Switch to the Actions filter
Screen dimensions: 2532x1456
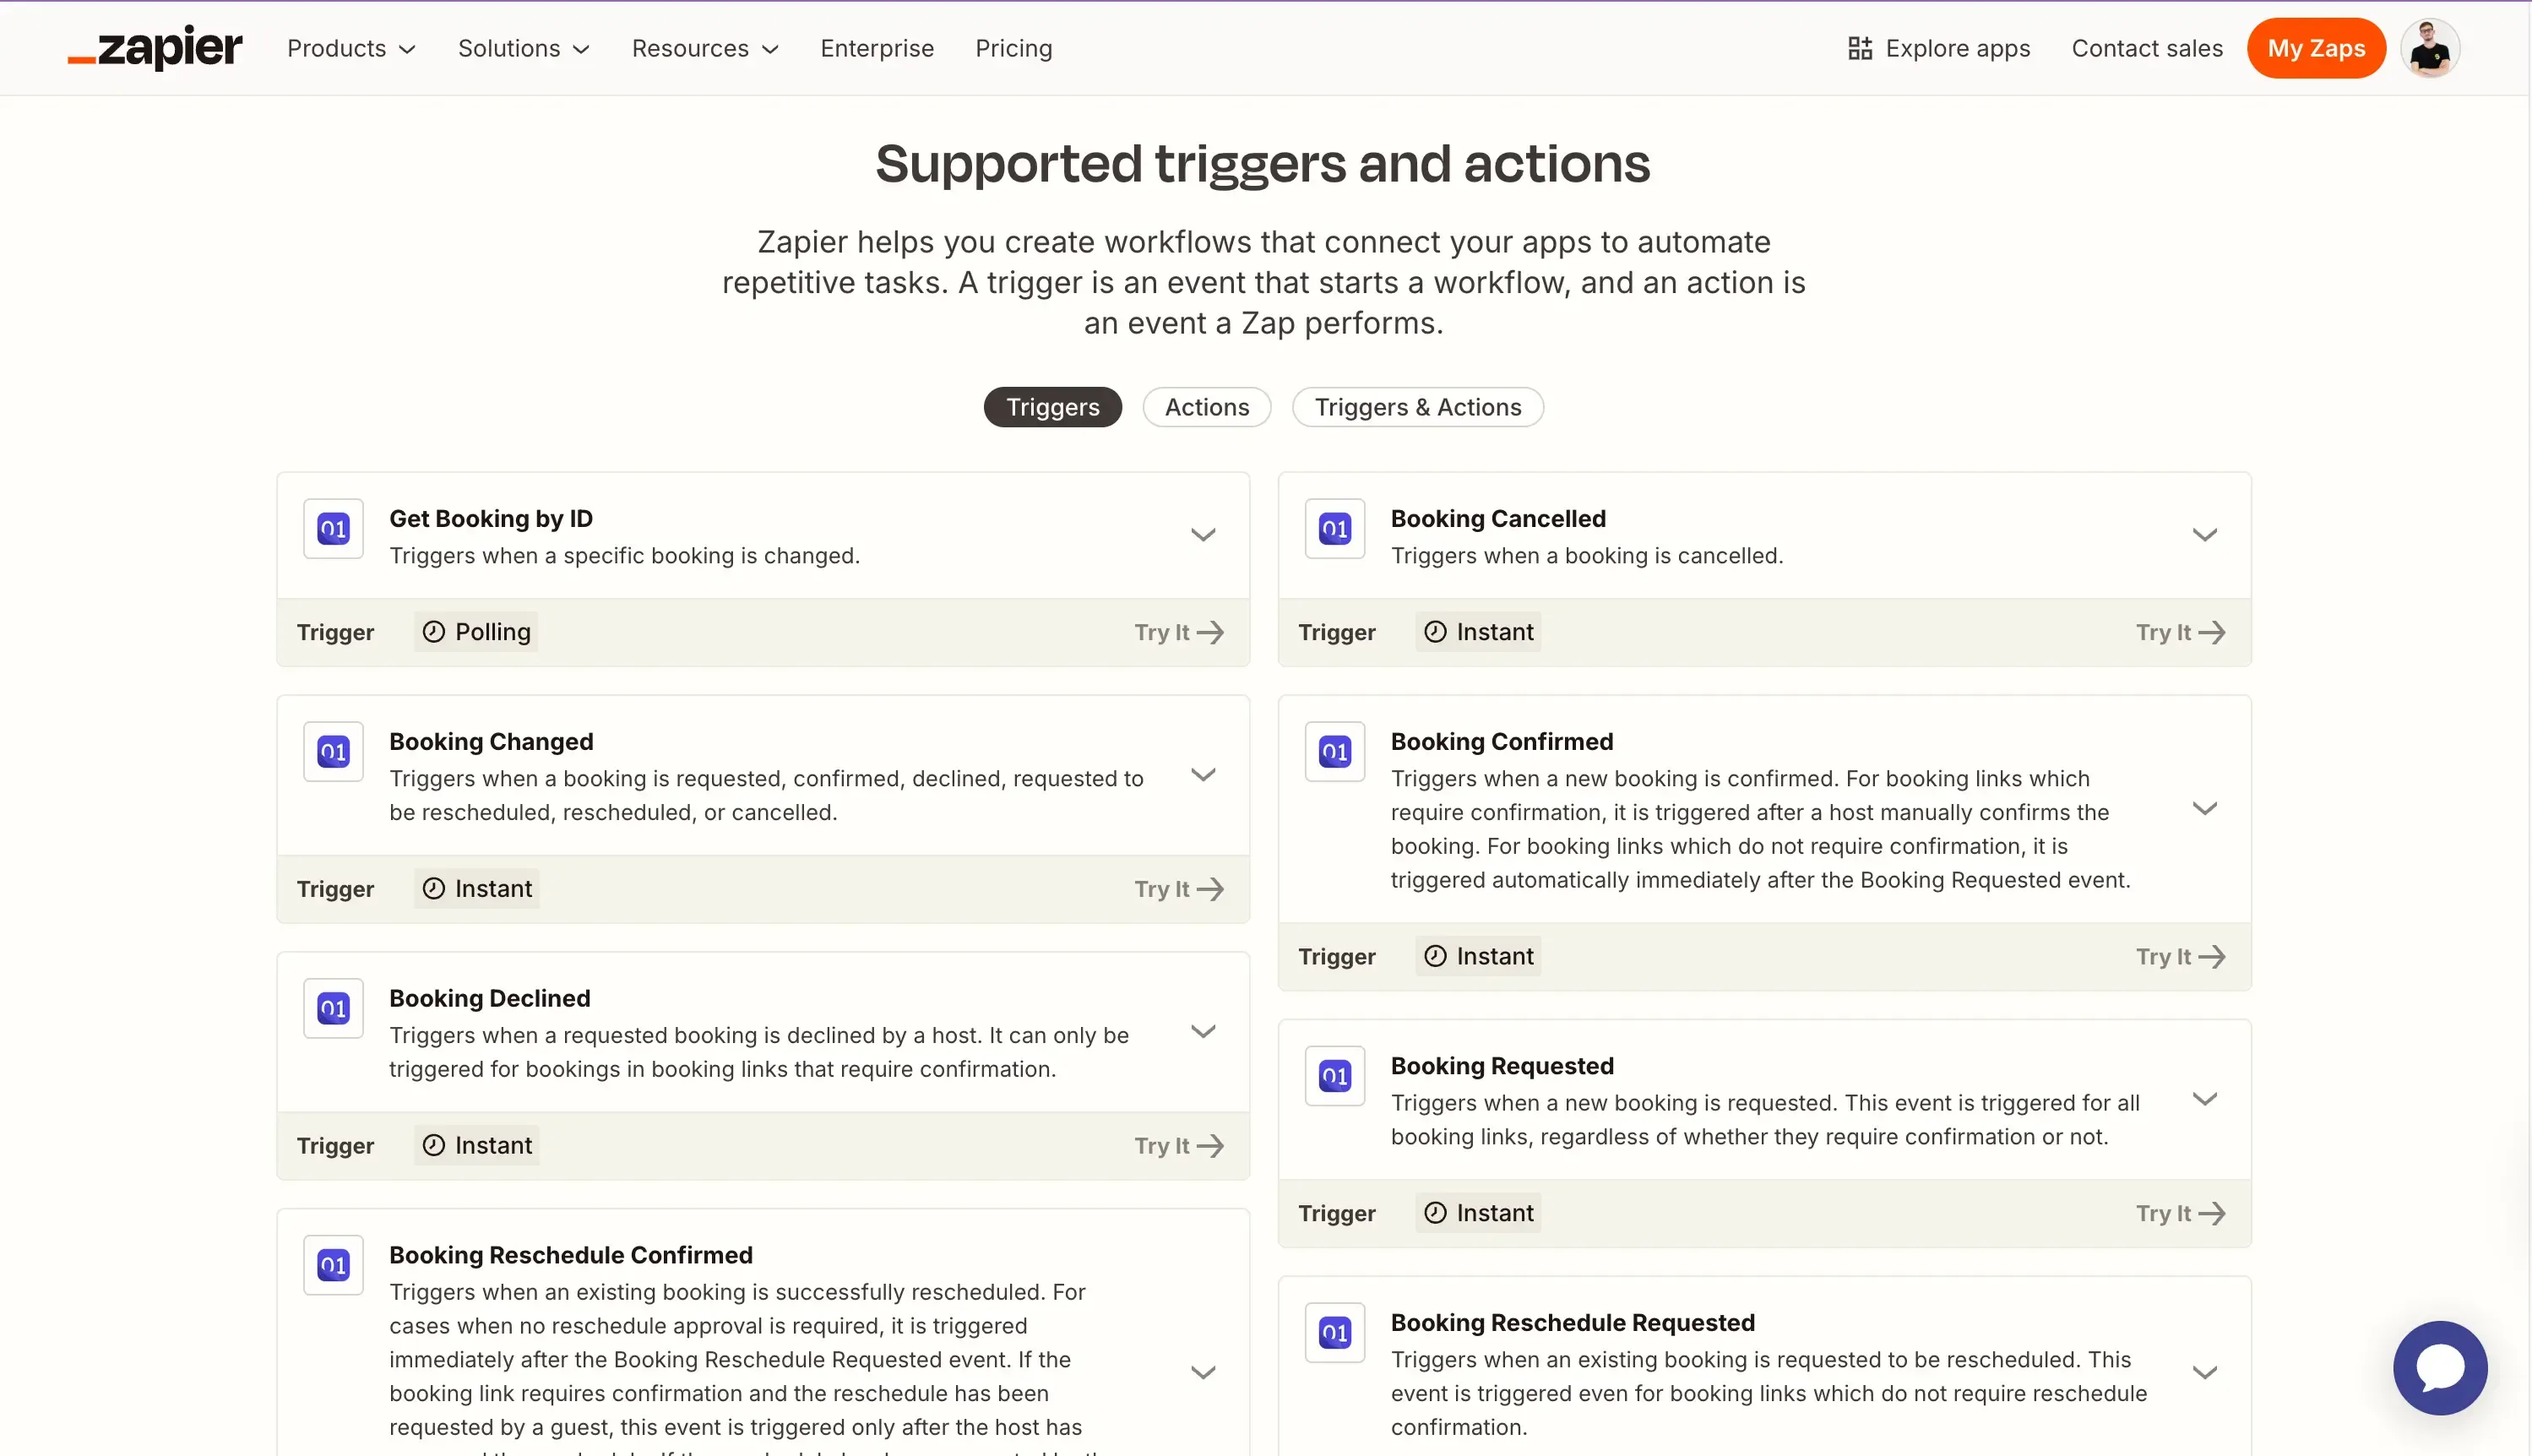[x=1206, y=407]
